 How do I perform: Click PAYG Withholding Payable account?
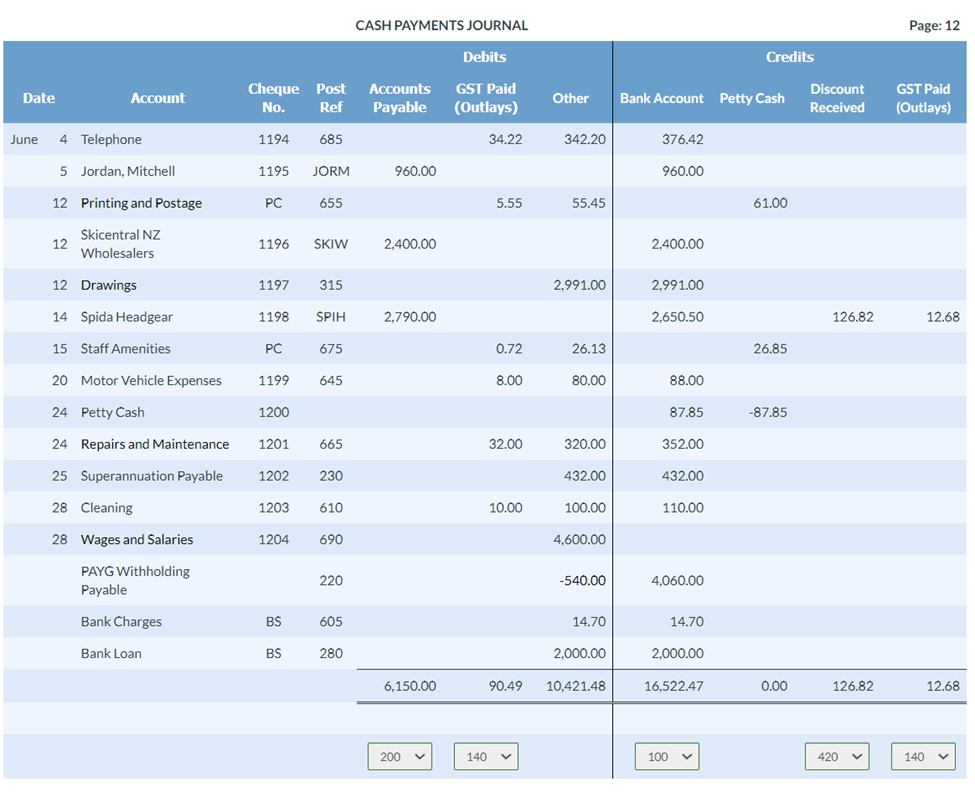click(136, 580)
